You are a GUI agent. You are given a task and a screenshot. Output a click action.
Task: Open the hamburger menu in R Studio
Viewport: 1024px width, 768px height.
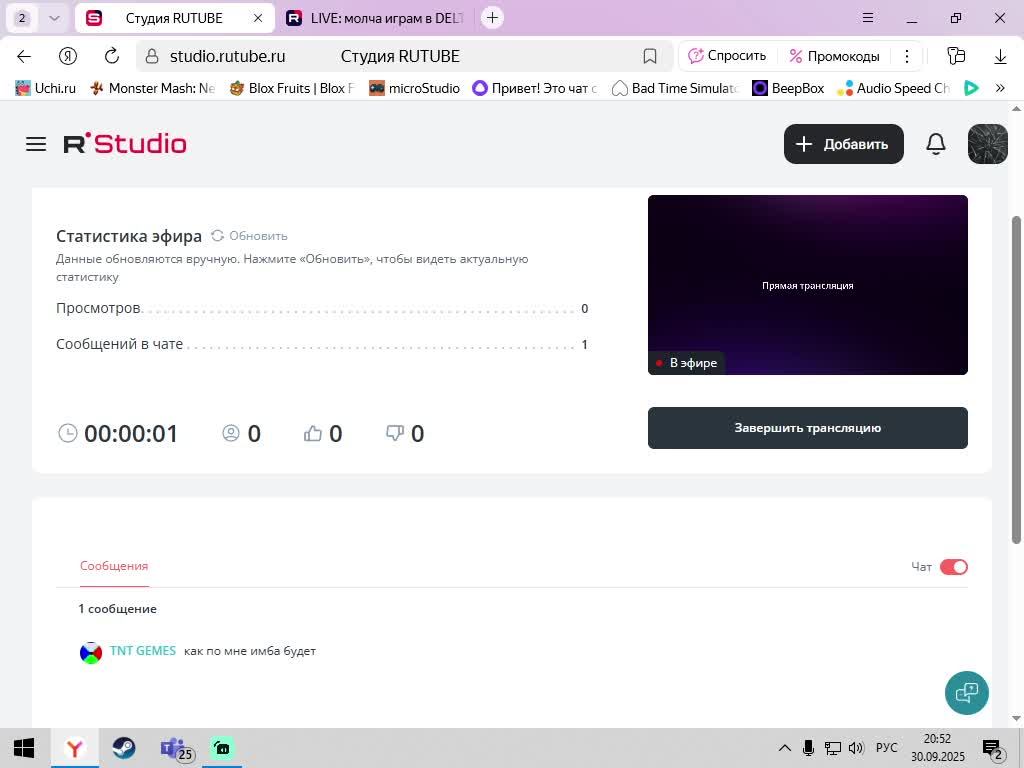pyautogui.click(x=36, y=144)
